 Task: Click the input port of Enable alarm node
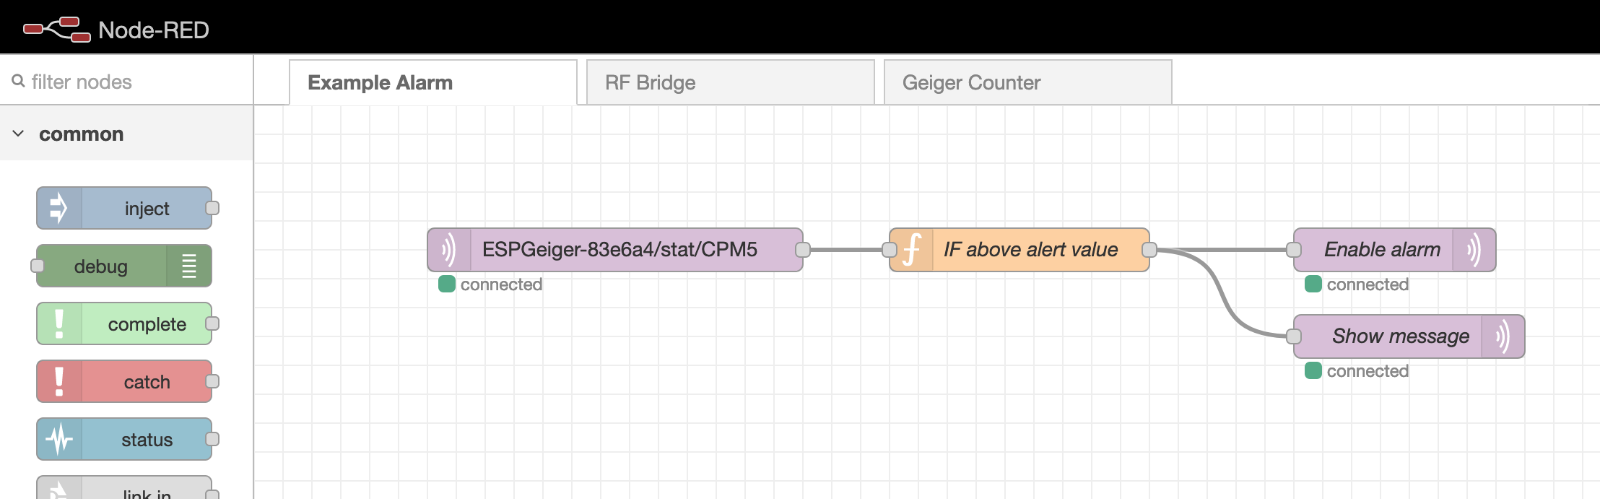[1294, 250]
